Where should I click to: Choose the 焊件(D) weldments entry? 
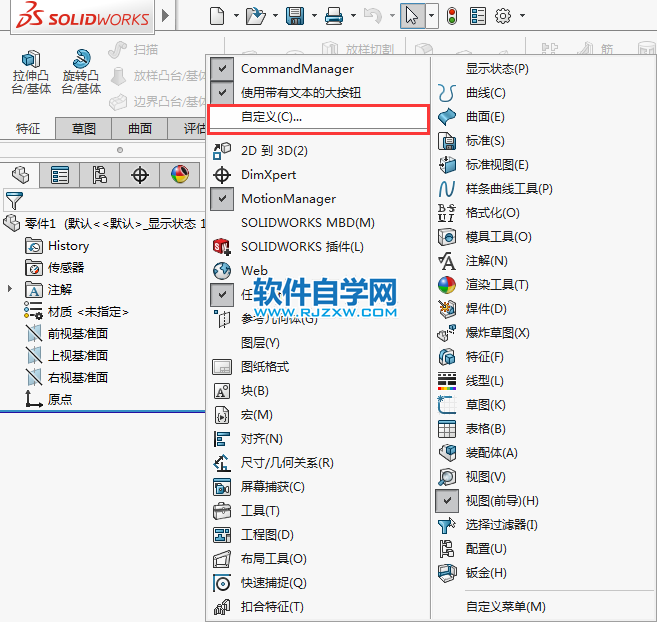pyautogui.click(x=543, y=309)
